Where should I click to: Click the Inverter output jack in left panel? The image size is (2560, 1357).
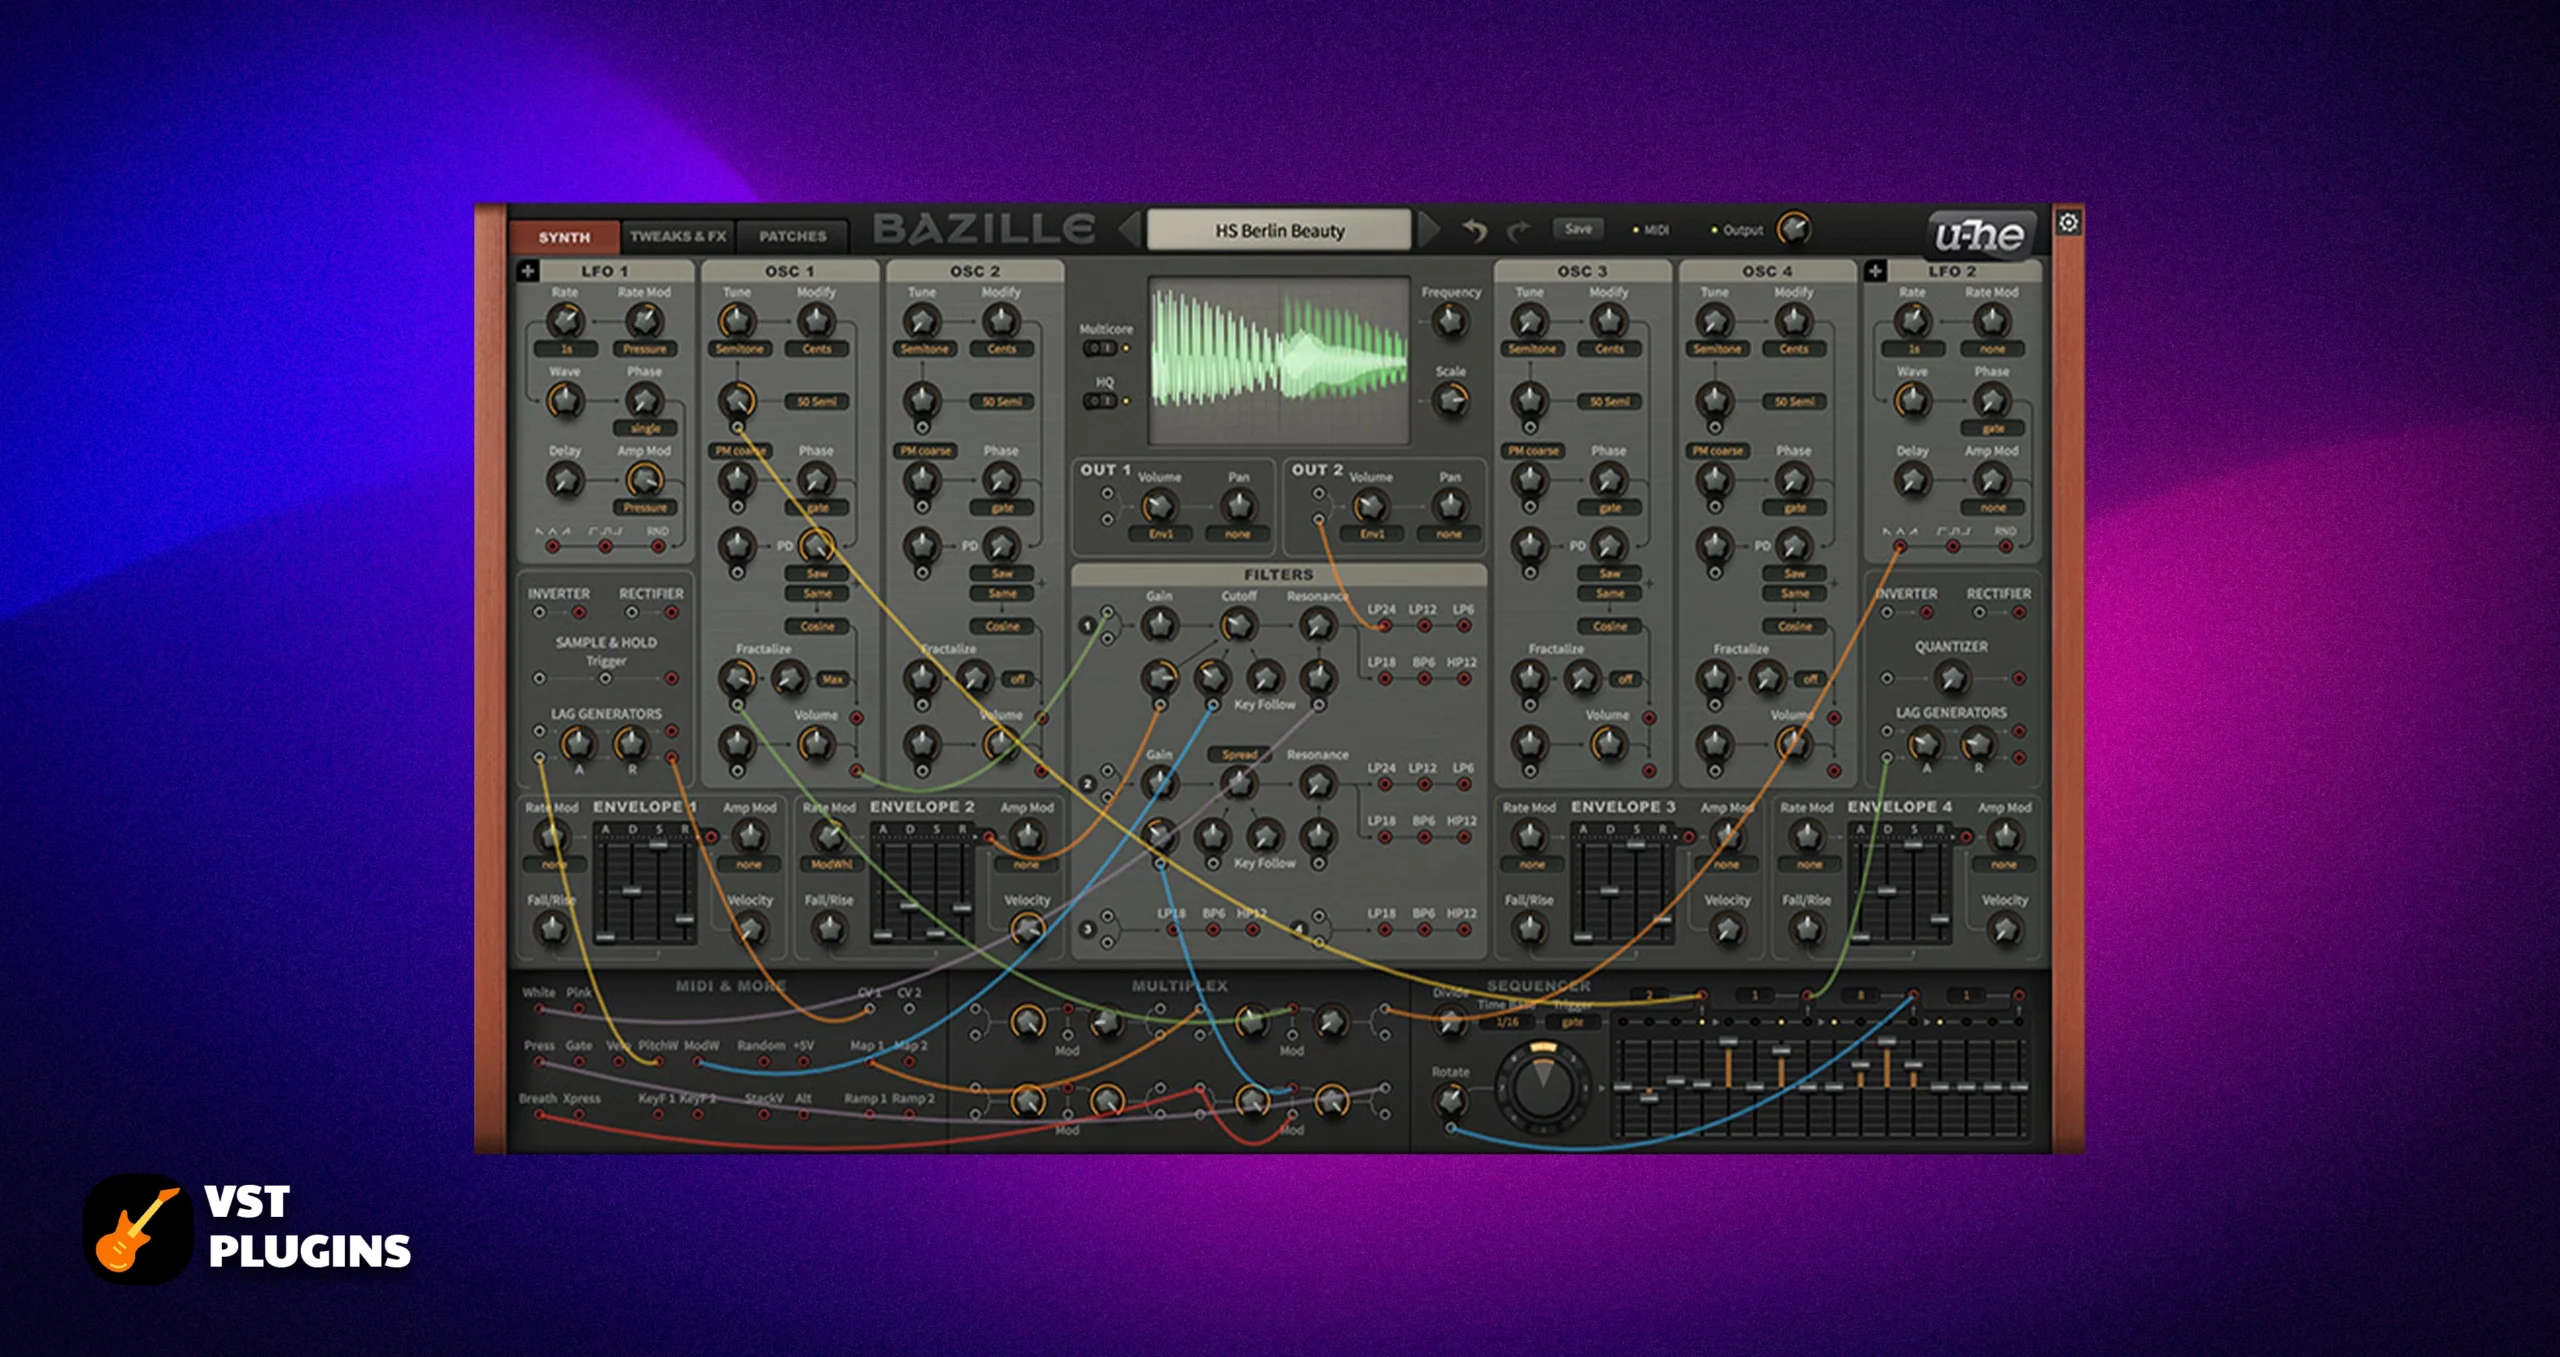(578, 612)
